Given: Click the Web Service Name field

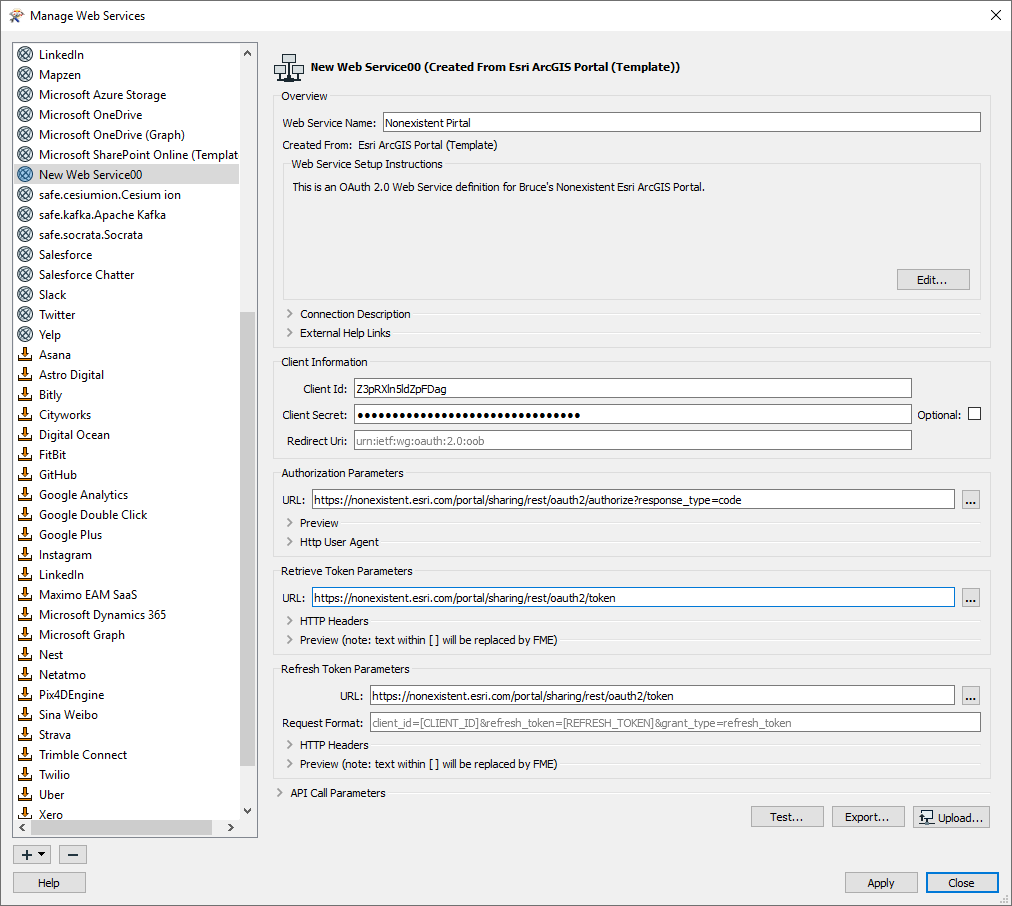Looking at the screenshot, I should (x=682, y=123).
